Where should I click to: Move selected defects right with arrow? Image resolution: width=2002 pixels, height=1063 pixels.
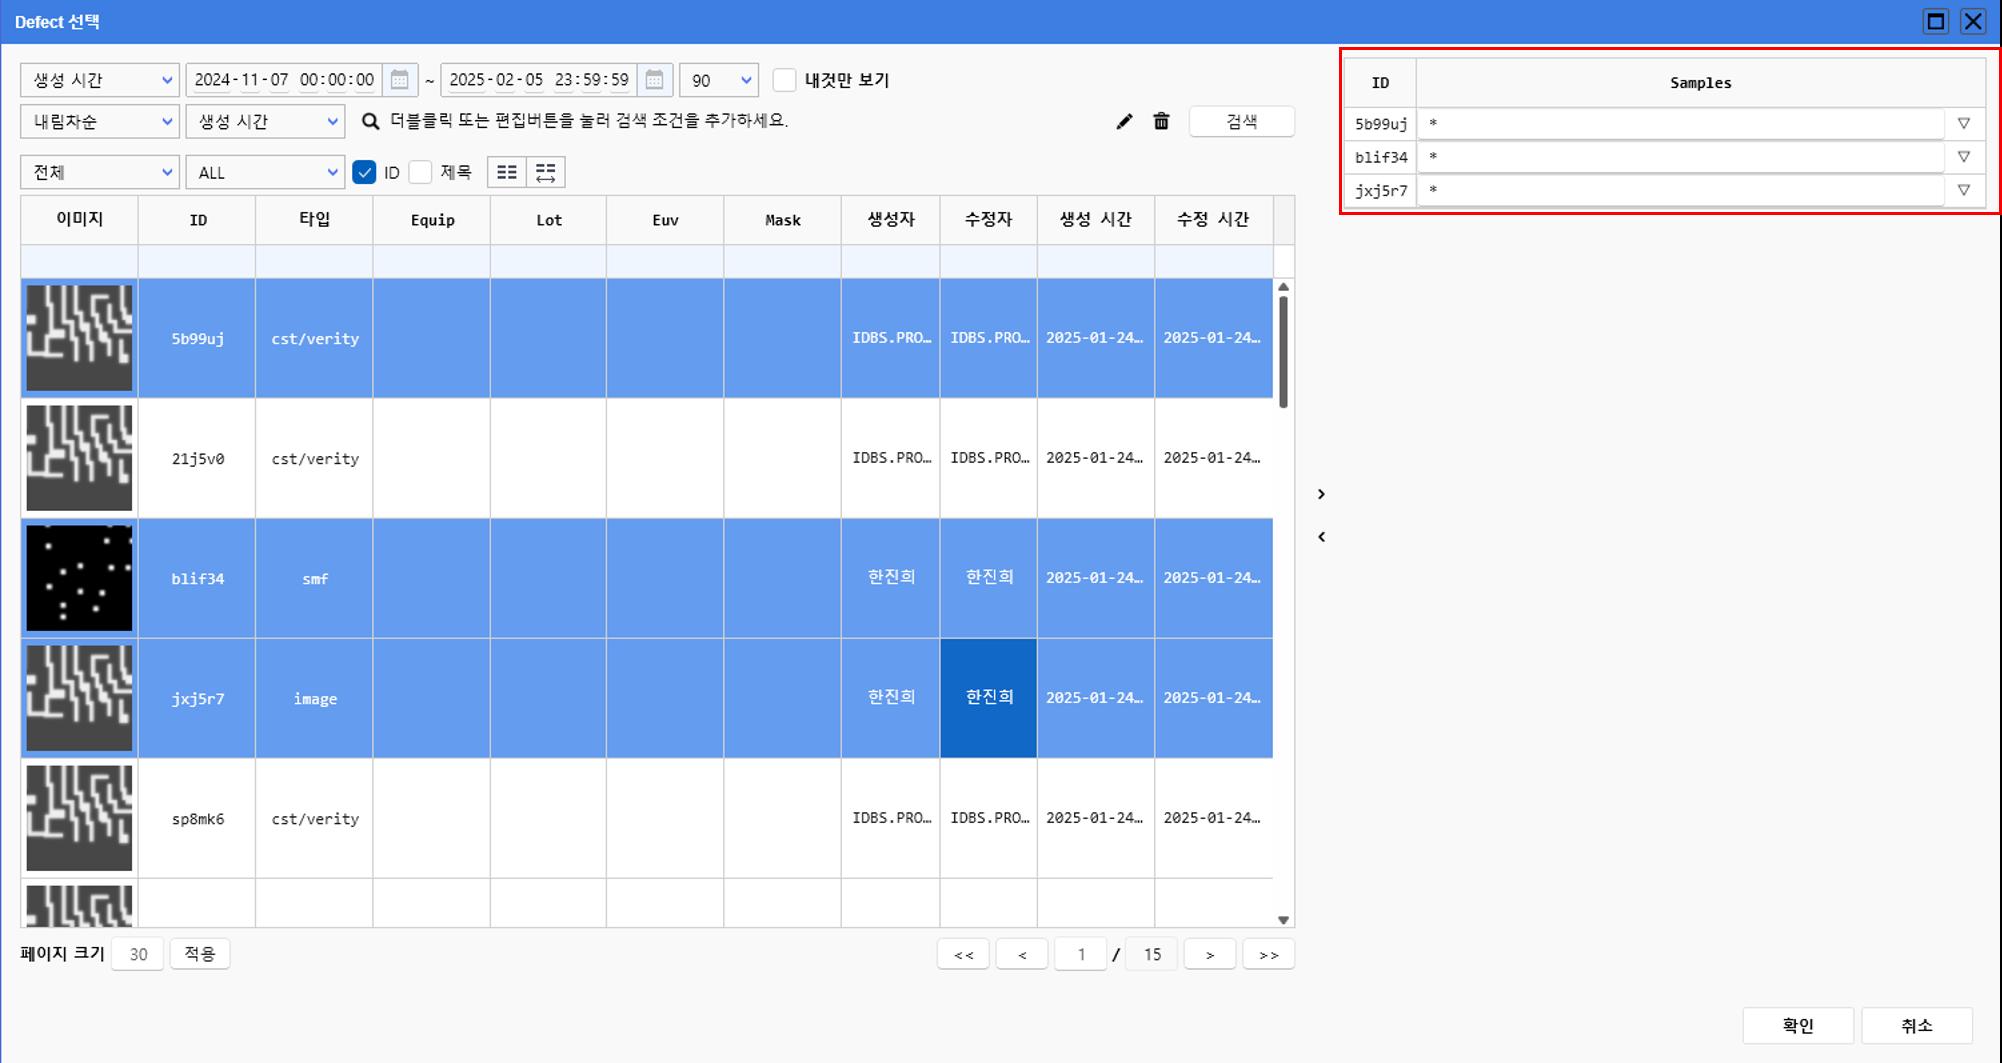[1321, 494]
